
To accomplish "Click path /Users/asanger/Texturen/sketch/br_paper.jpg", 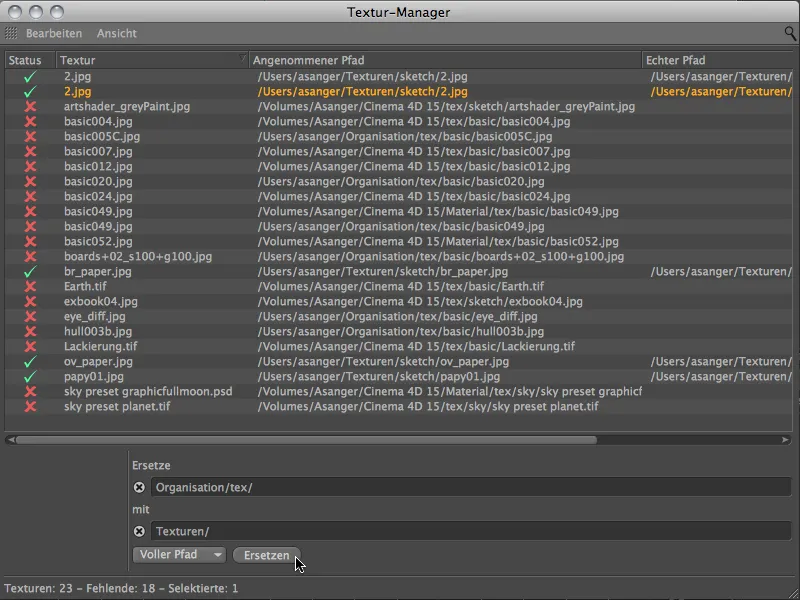I will point(383,271).
